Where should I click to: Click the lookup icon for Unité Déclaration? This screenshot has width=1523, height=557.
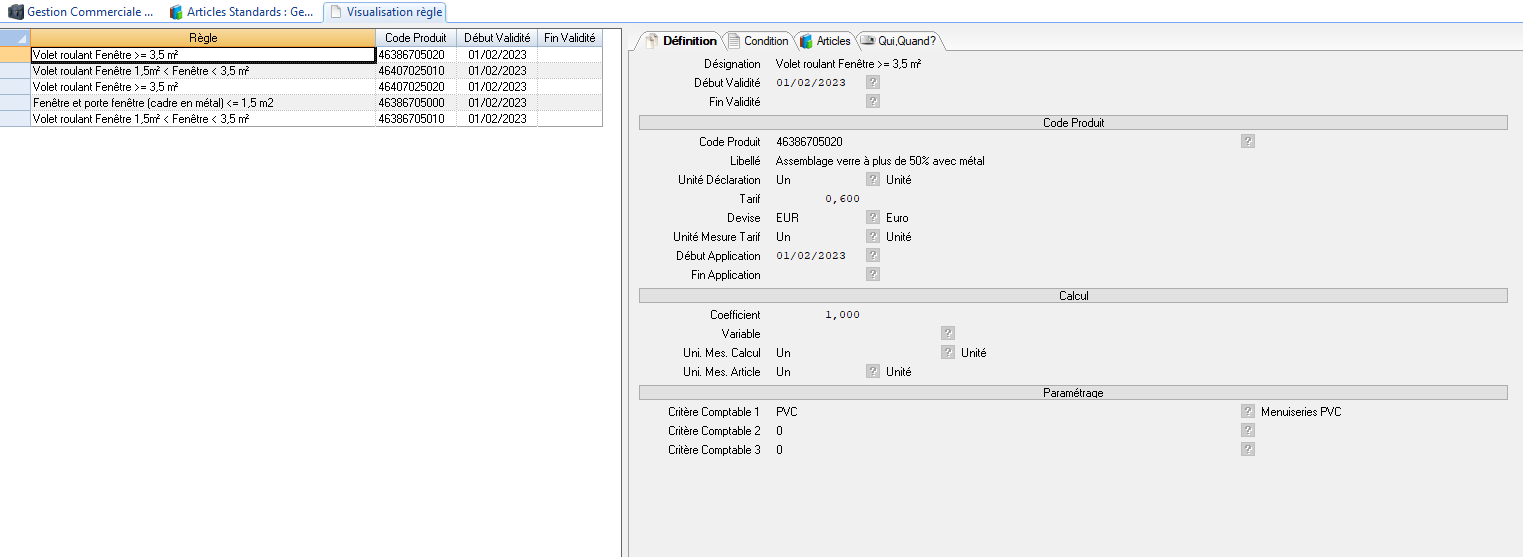click(x=873, y=180)
